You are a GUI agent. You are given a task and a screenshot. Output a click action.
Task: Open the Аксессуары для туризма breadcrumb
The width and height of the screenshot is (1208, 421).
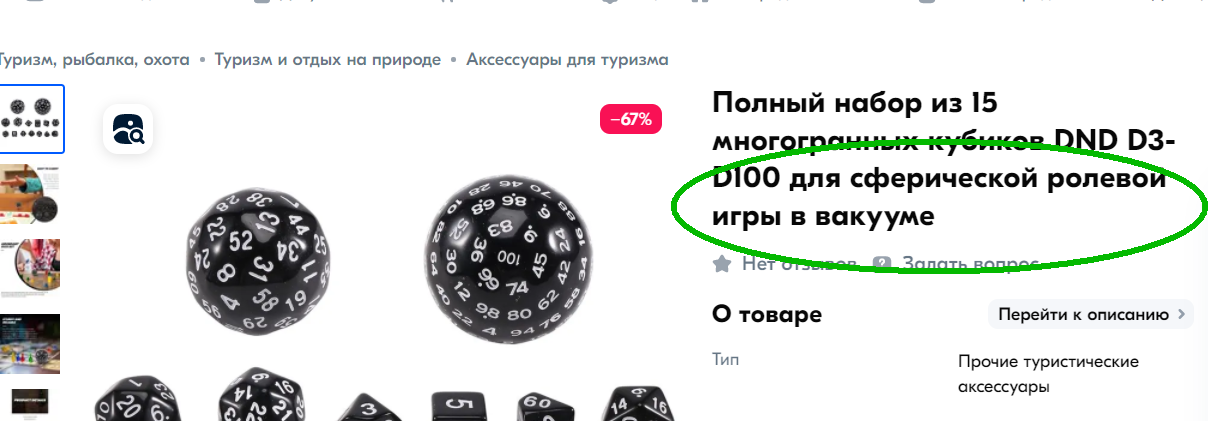[x=567, y=60]
